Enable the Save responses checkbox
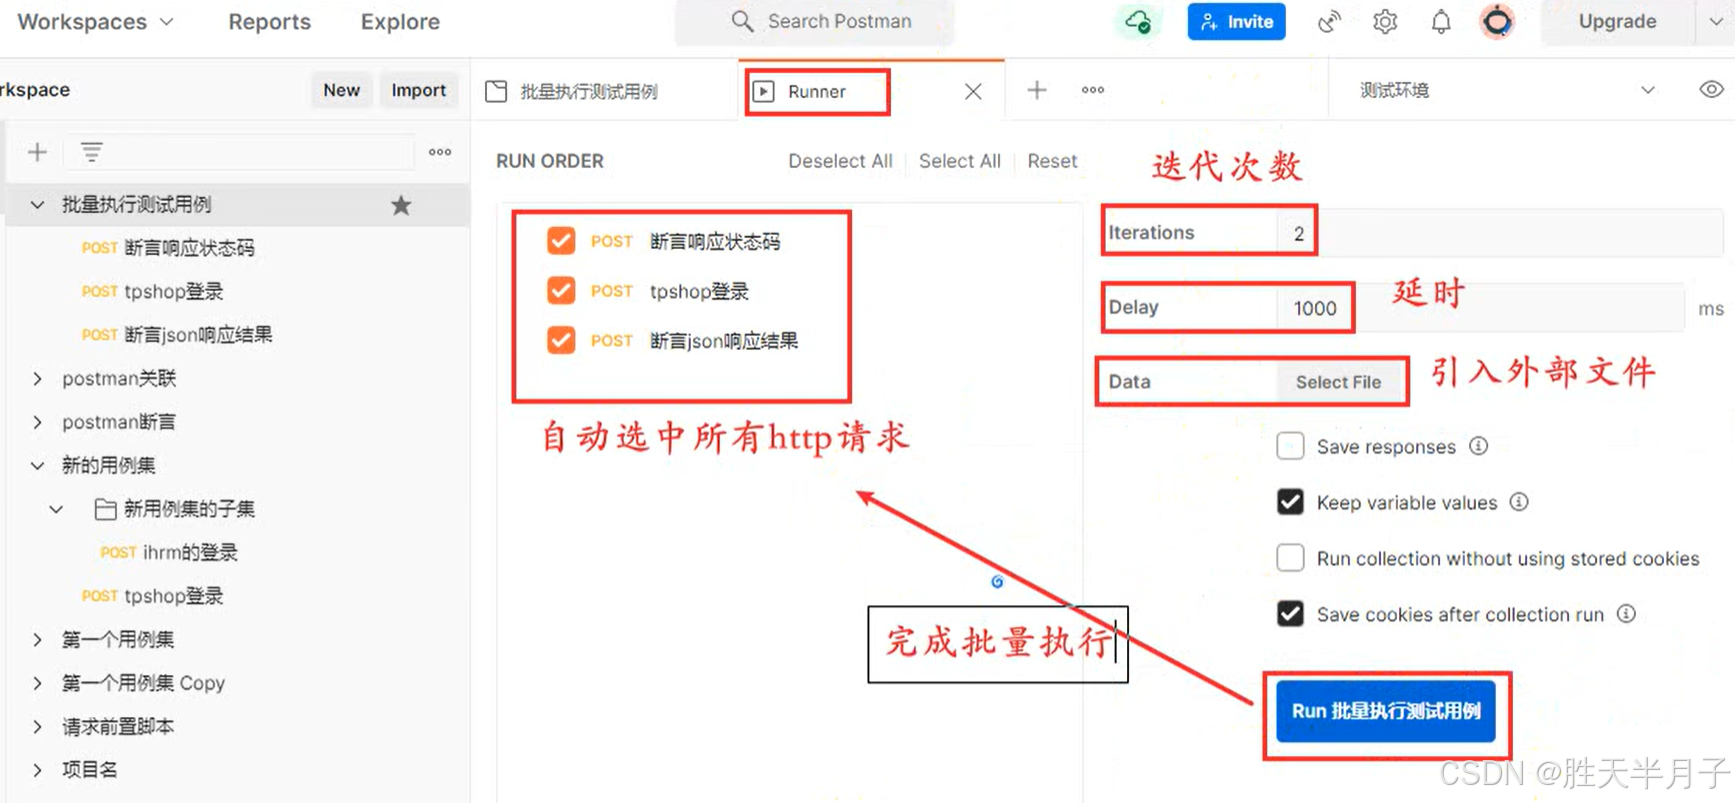 (x=1290, y=446)
